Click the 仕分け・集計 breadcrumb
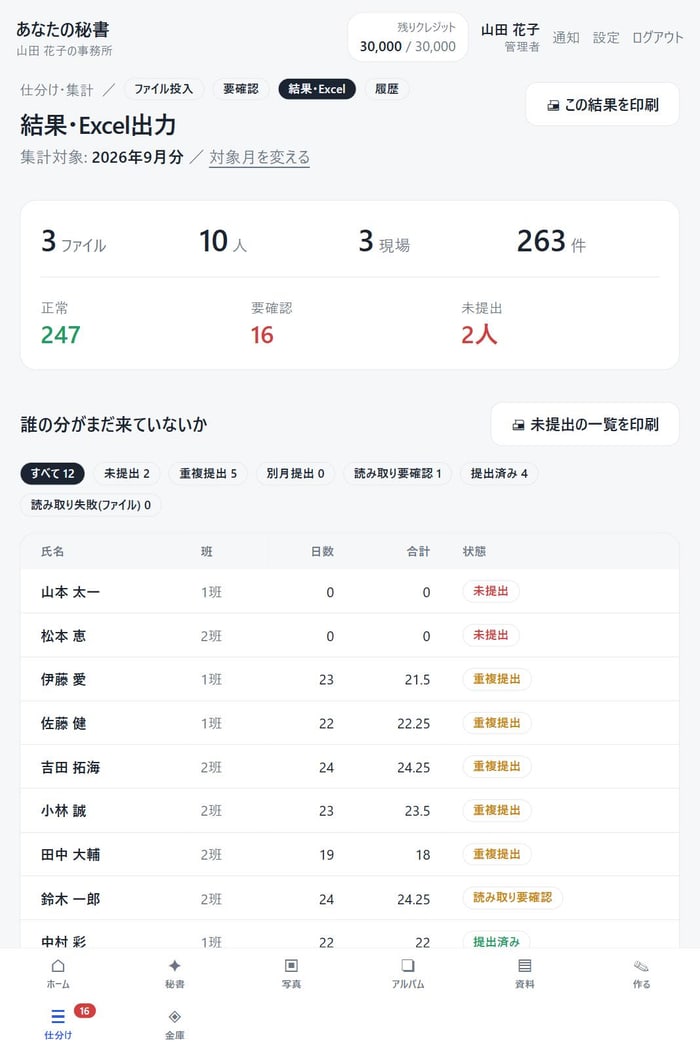Image resolution: width=700 pixels, height=1050 pixels. coord(57,90)
